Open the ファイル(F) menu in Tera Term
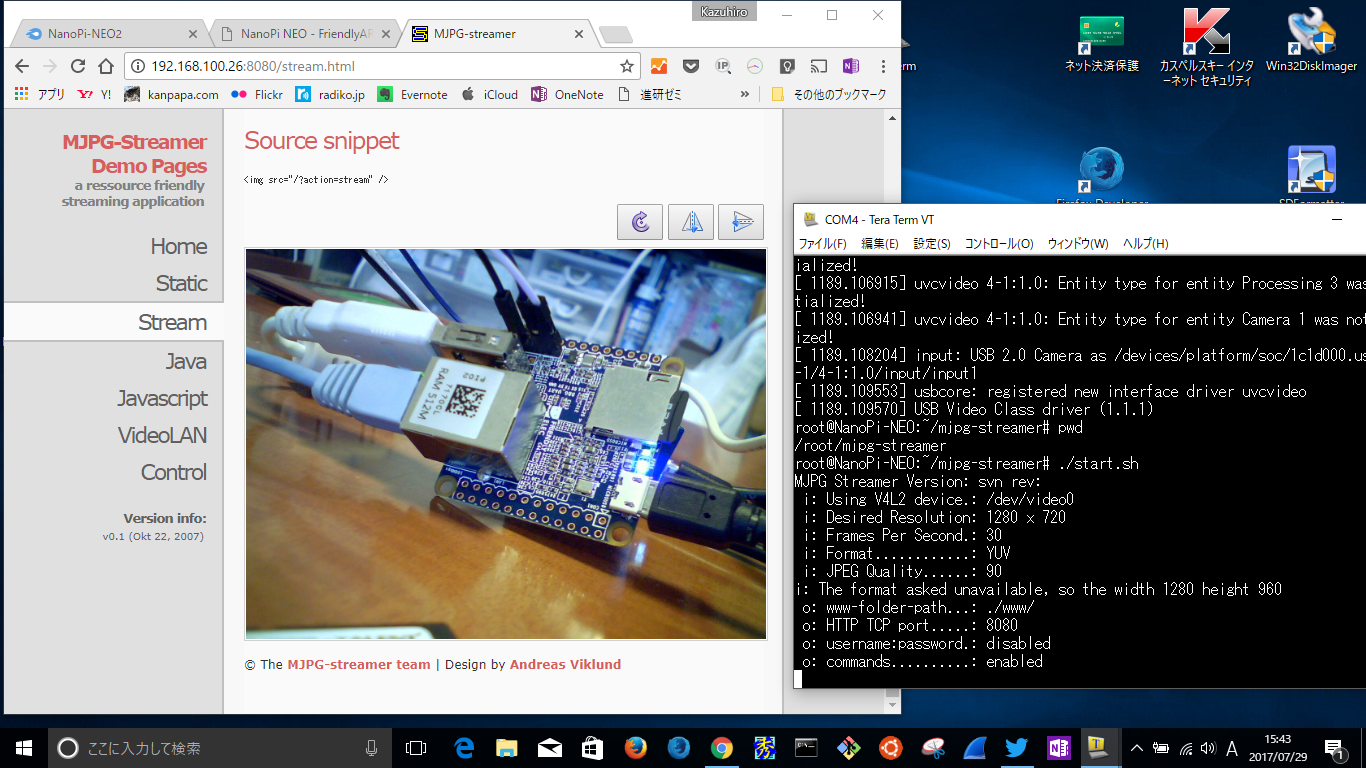 pos(822,243)
